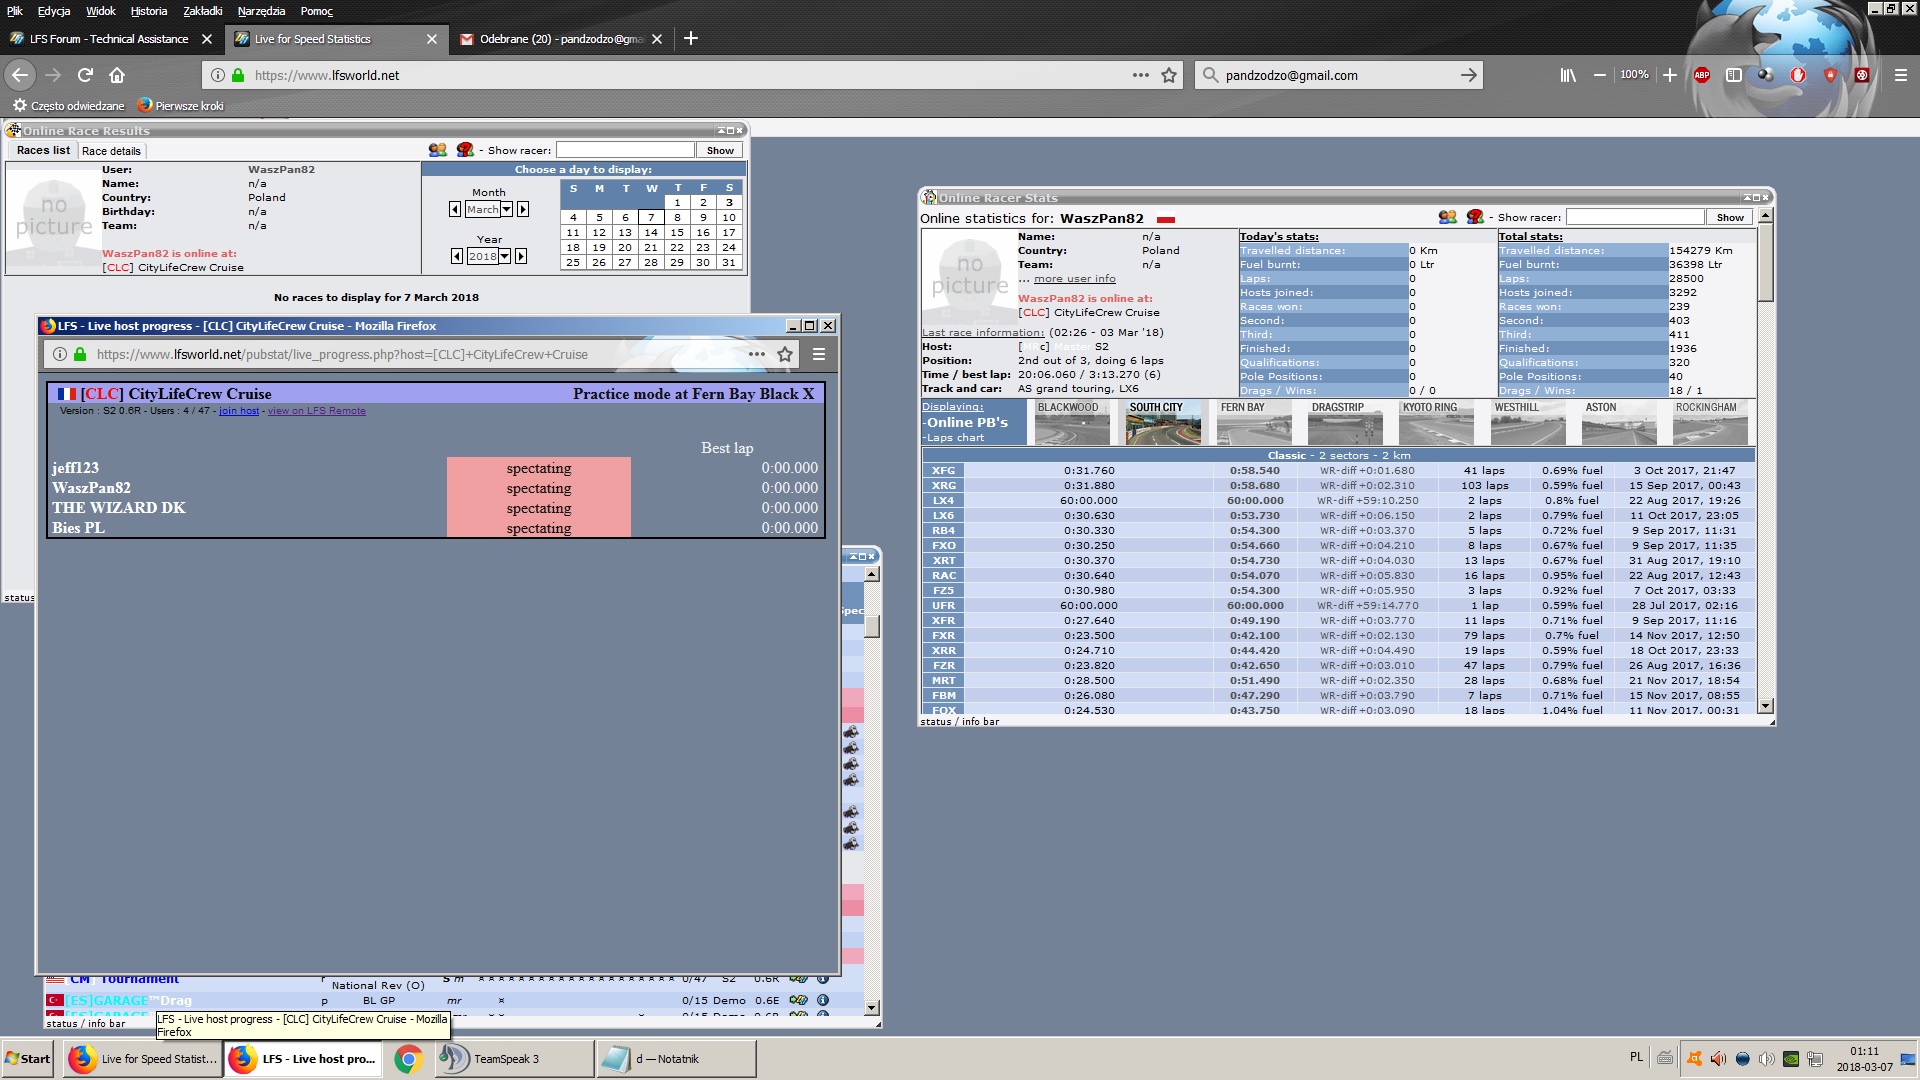Viewport: 1920px width, 1080px height.
Task: Open Chrome from the taskbar
Action: click(407, 1059)
